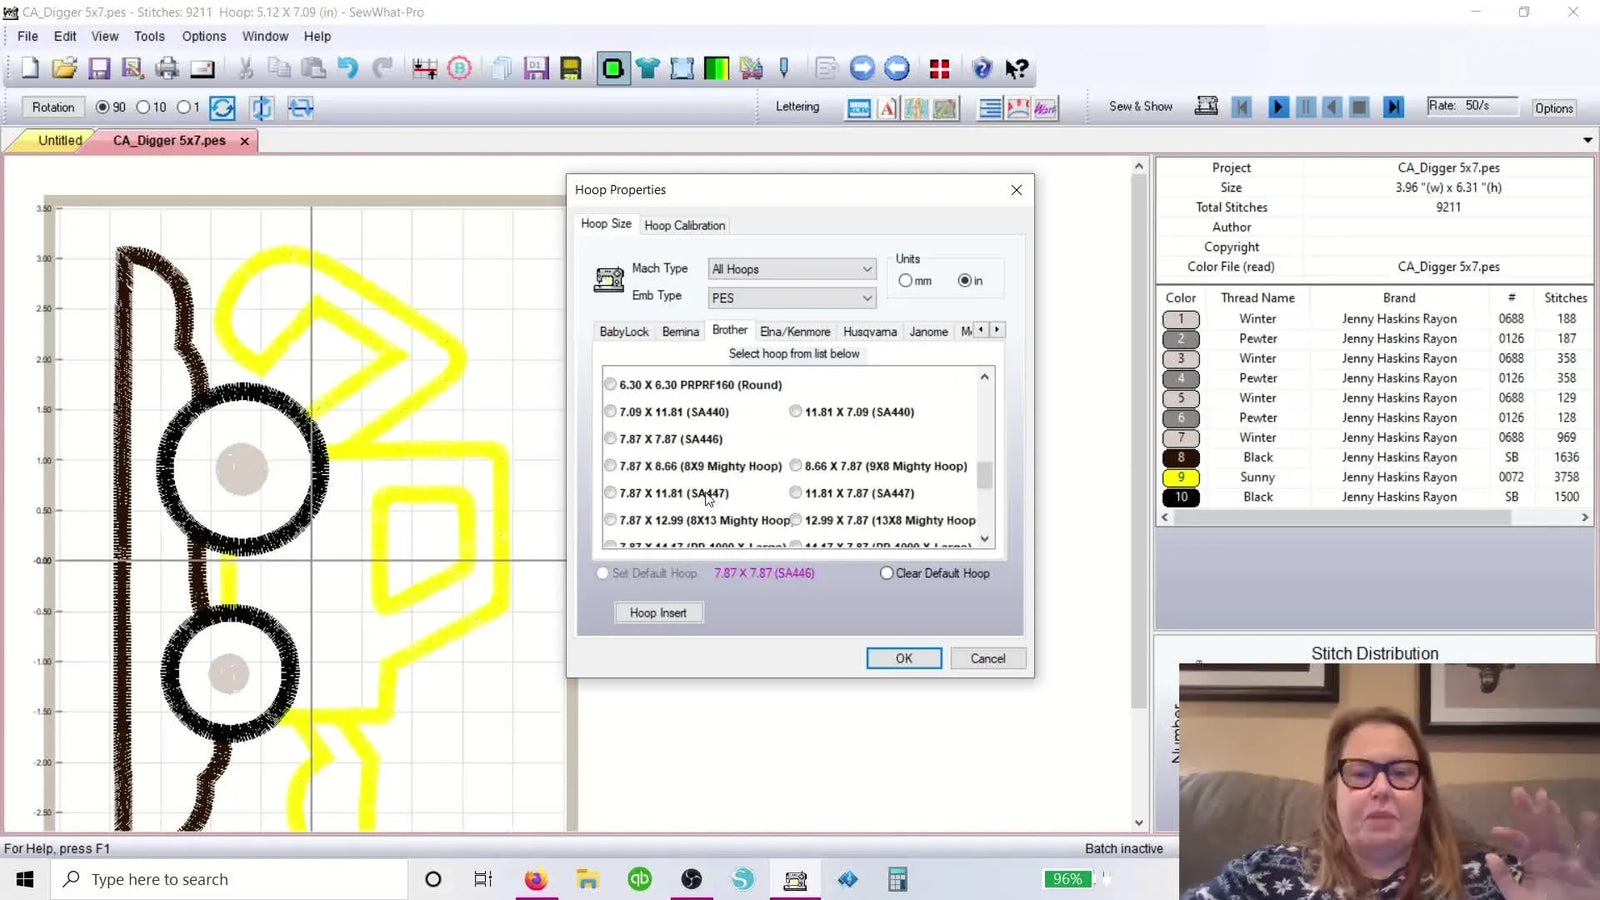Play the Sew & Show simulation
The image size is (1600, 900).
1278,107
